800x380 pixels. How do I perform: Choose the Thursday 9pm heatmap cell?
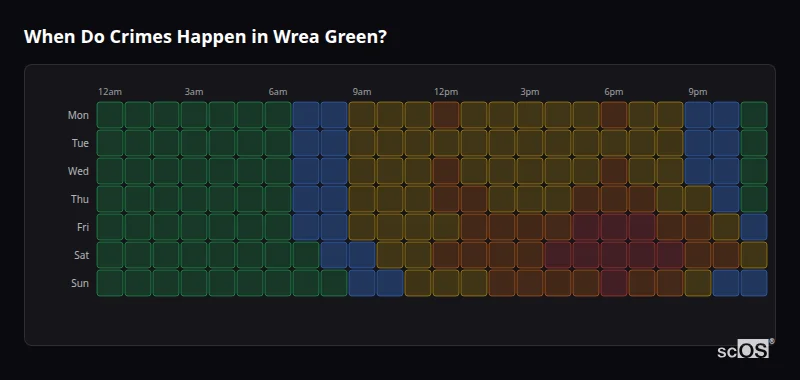coord(698,199)
